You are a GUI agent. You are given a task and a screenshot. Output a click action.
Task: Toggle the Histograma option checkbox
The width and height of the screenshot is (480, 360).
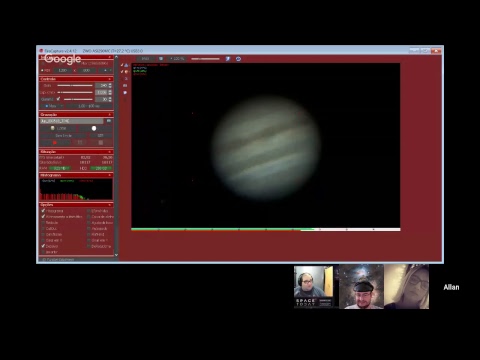click(43, 211)
